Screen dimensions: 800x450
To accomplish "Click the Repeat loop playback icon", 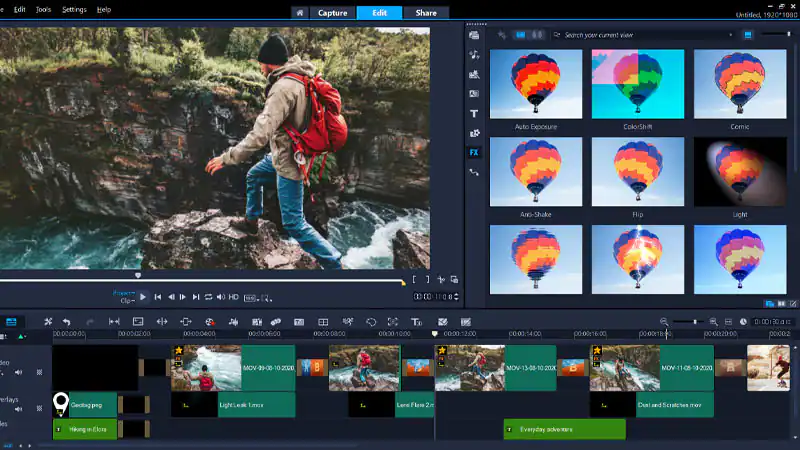I will tap(209, 297).
